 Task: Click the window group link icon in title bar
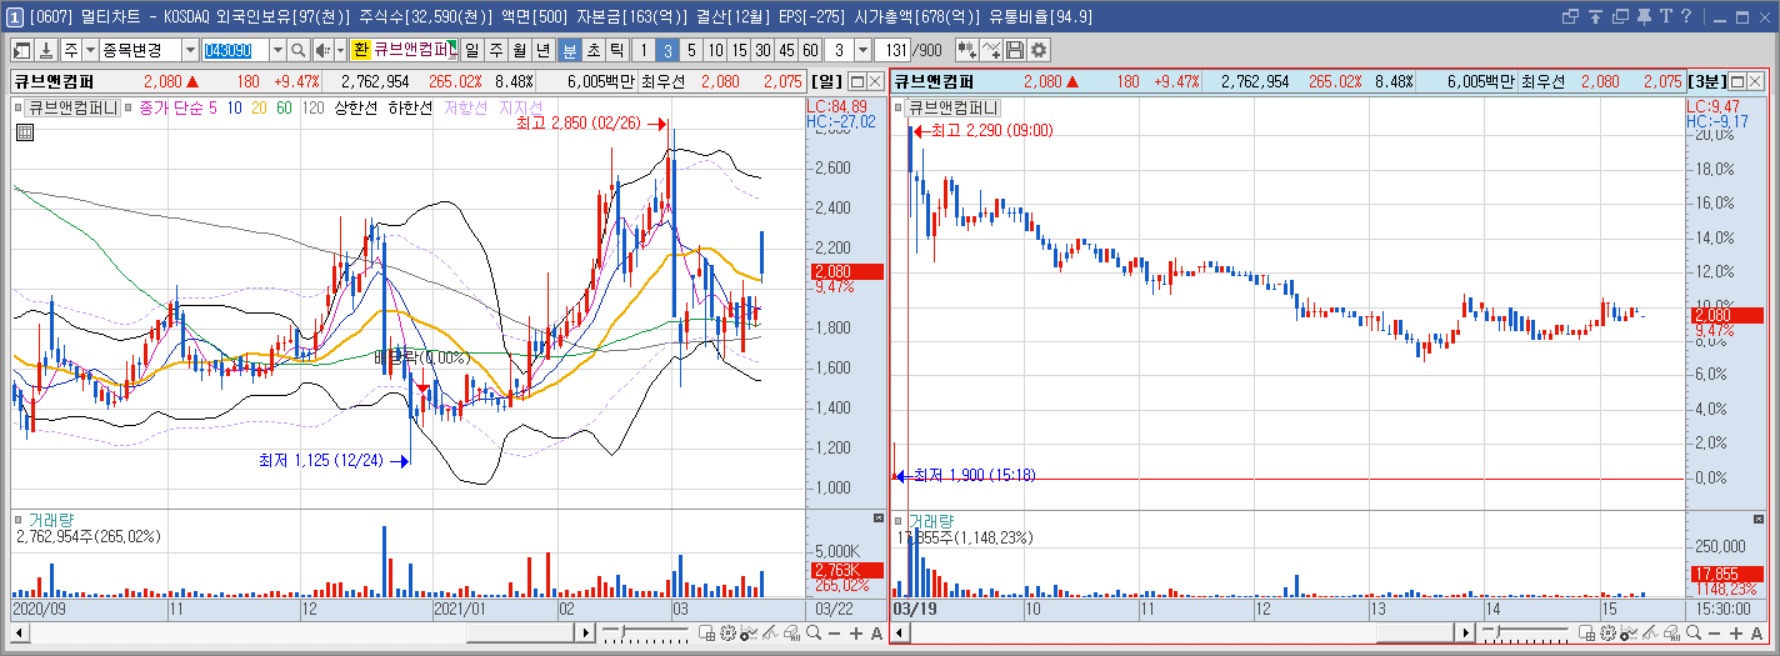pos(1570,17)
